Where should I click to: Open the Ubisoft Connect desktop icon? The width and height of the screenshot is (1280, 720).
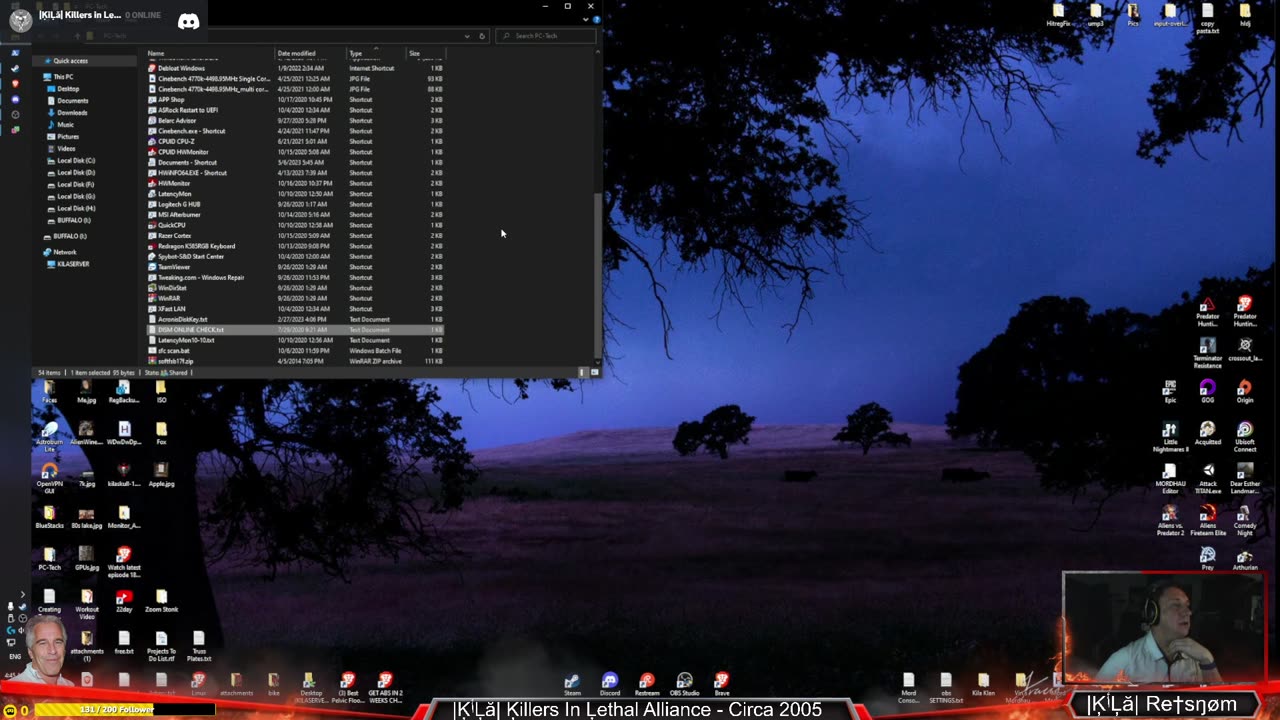click(x=1245, y=437)
